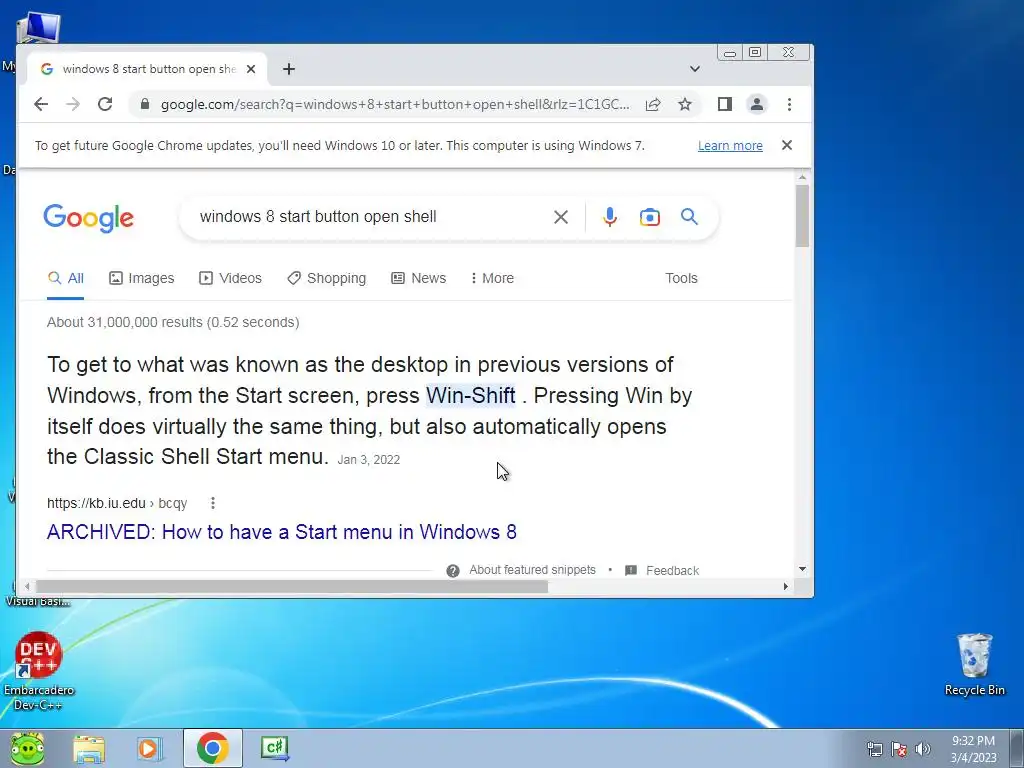Dismiss the Chrome updates notification bar
Screen dimensions: 1024x768
coord(787,145)
